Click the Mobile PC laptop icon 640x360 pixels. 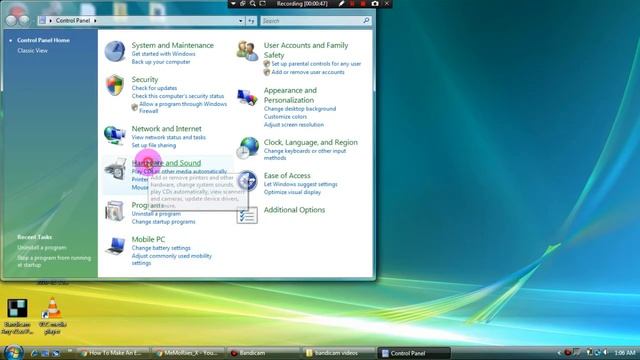pos(116,246)
